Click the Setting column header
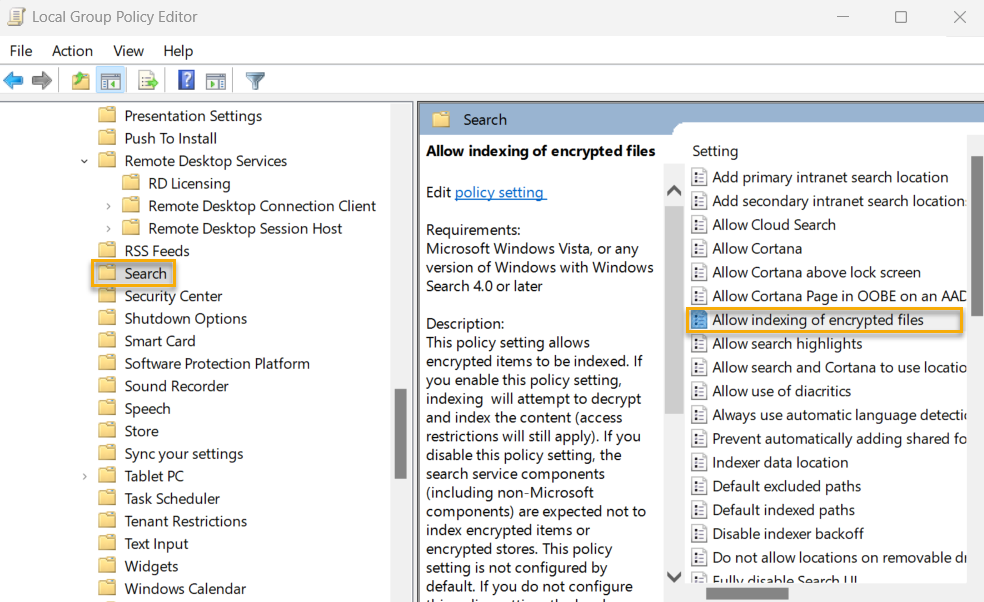 pos(715,151)
